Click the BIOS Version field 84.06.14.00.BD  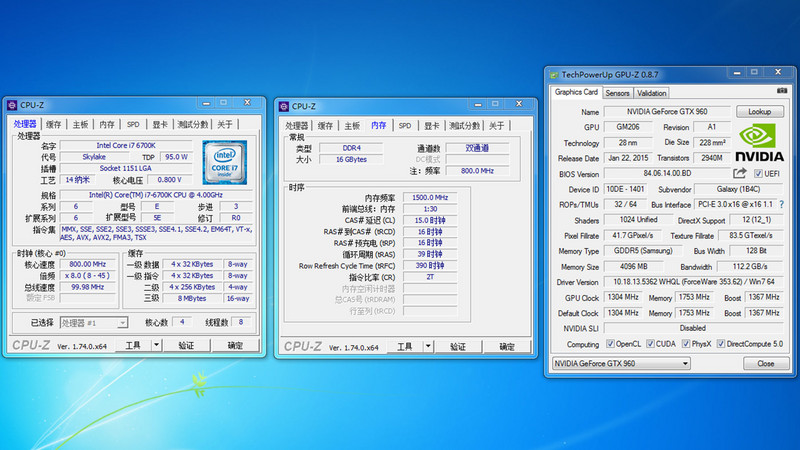(x=667, y=173)
